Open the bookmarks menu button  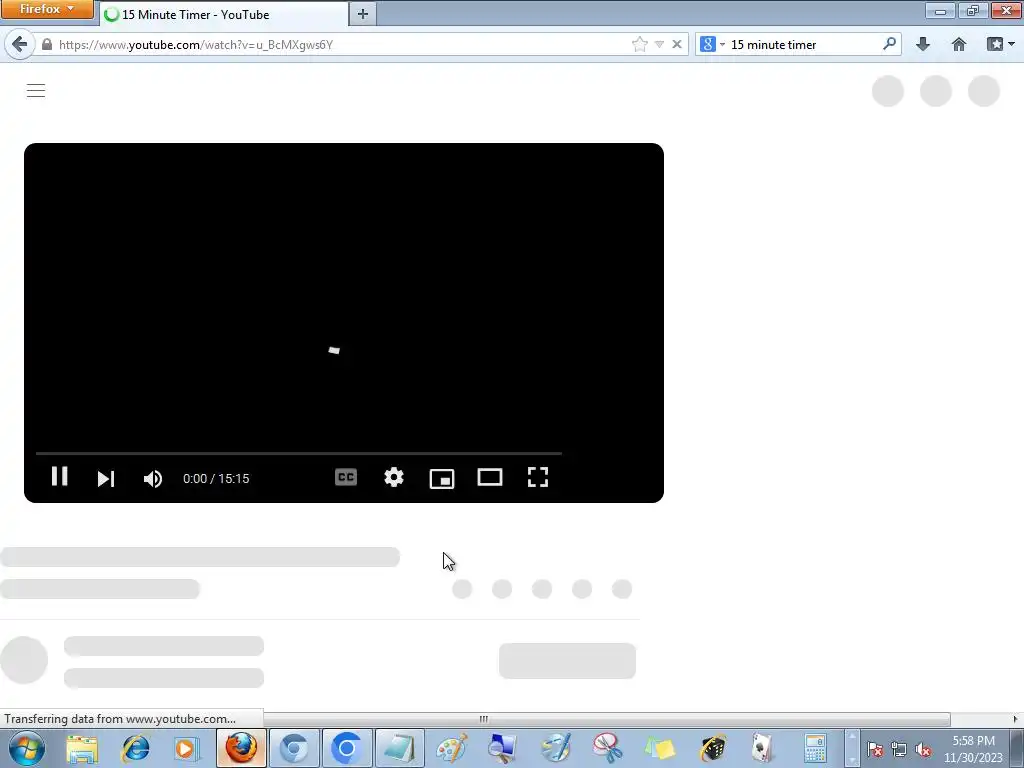(x=1000, y=44)
